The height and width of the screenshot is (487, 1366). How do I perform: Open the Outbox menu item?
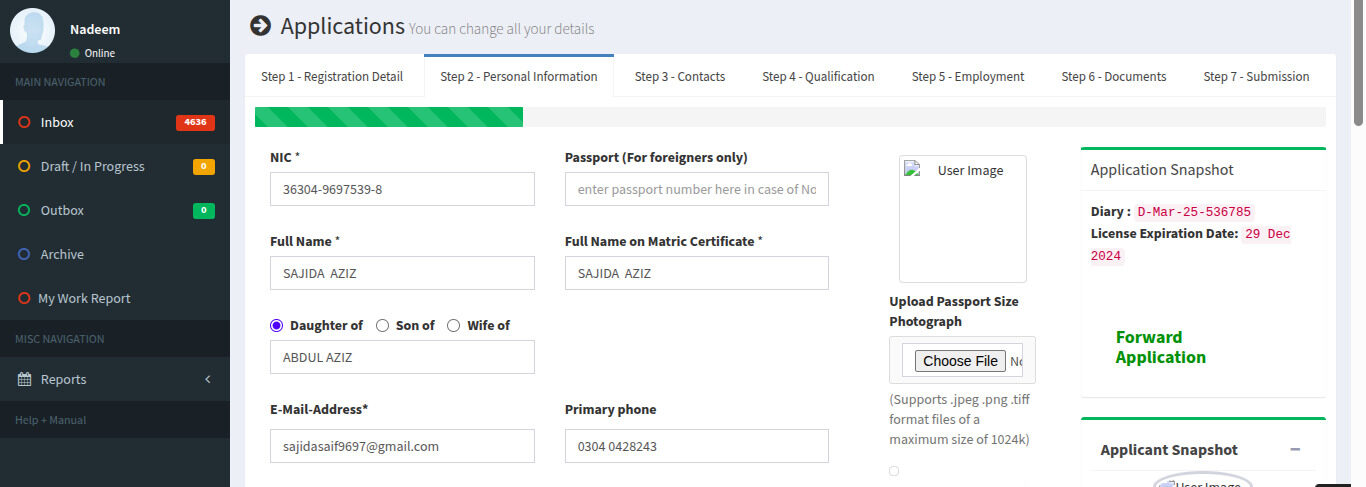[115, 210]
